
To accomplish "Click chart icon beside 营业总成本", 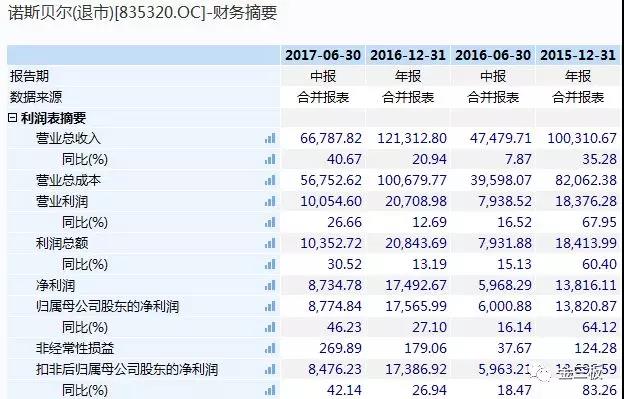I will [x=270, y=180].
